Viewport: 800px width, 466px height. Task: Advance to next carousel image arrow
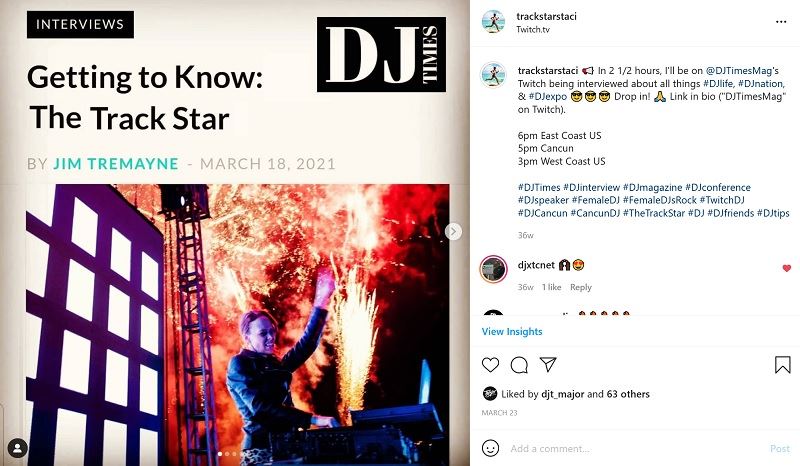[x=453, y=231]
